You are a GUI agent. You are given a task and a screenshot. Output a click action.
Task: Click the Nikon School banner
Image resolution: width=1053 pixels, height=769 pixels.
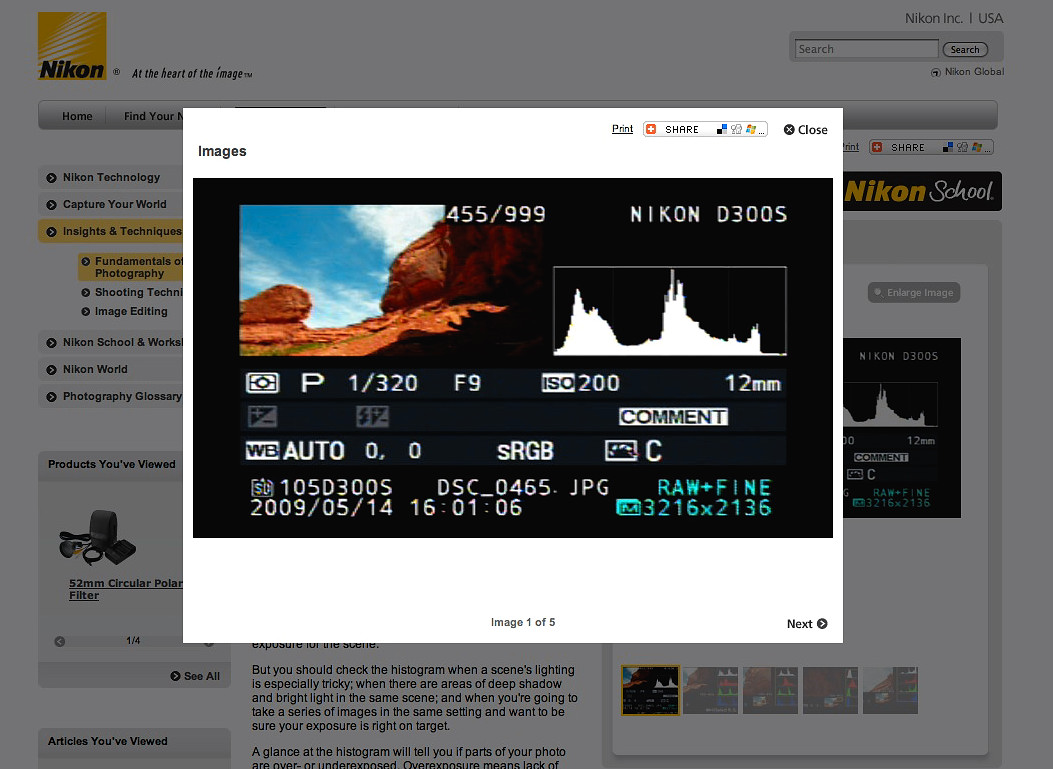(922, 191)
